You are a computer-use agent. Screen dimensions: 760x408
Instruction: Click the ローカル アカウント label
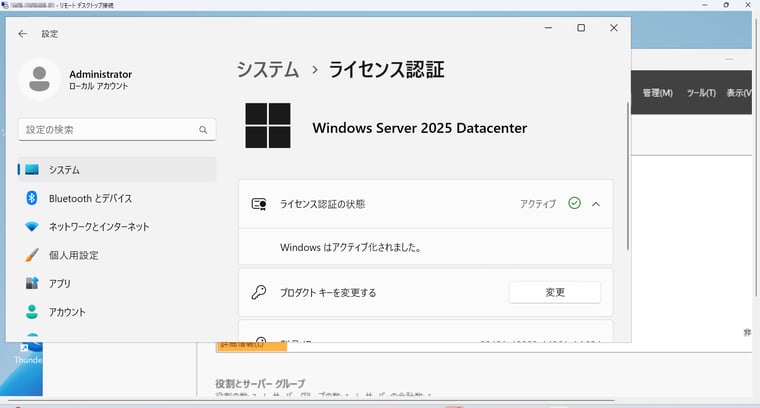[x=98, y=86]
